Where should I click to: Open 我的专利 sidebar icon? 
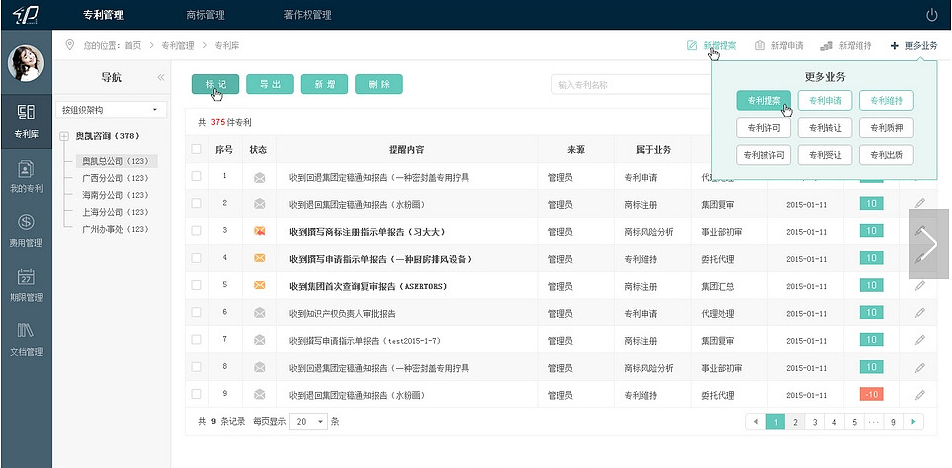pos(26,175)
